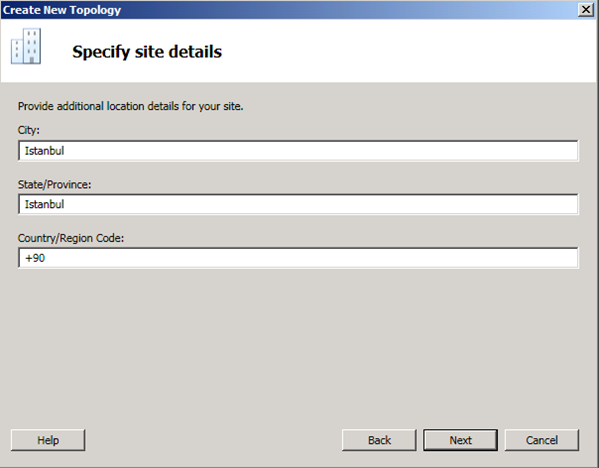
Task: Click the location details instruction text
Action: (130, 106)
